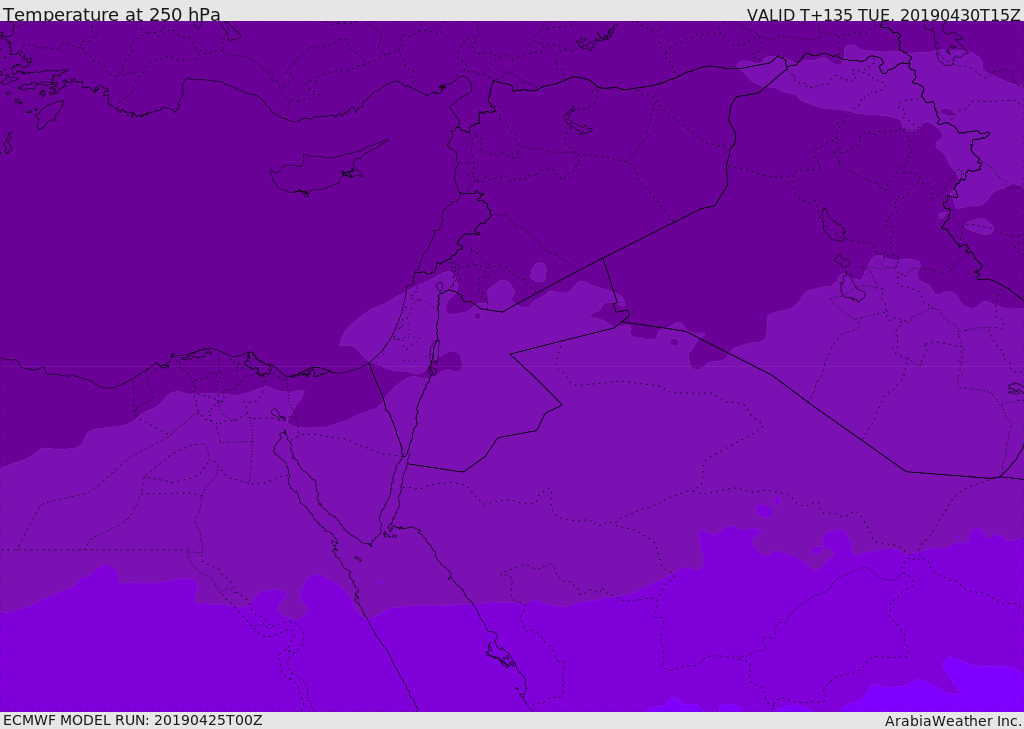Click the Dead Sea outline
Screen dimensions: 1024x729
pyautogui.click(x=434, y=353)
